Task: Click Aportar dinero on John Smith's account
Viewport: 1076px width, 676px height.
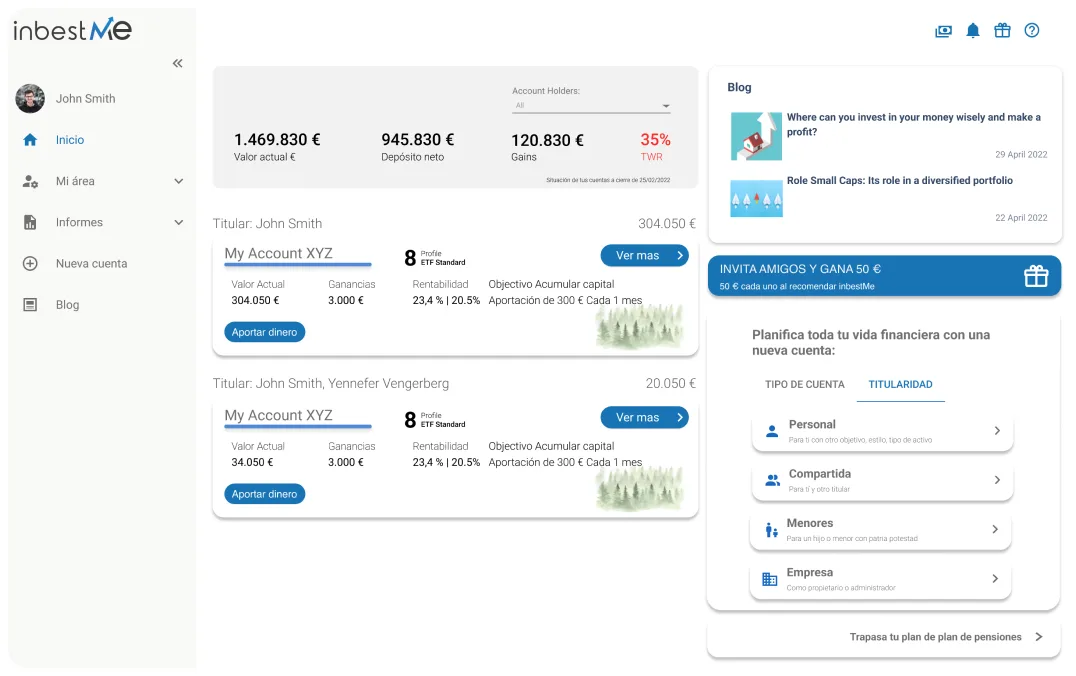Action: click(264, 332)
